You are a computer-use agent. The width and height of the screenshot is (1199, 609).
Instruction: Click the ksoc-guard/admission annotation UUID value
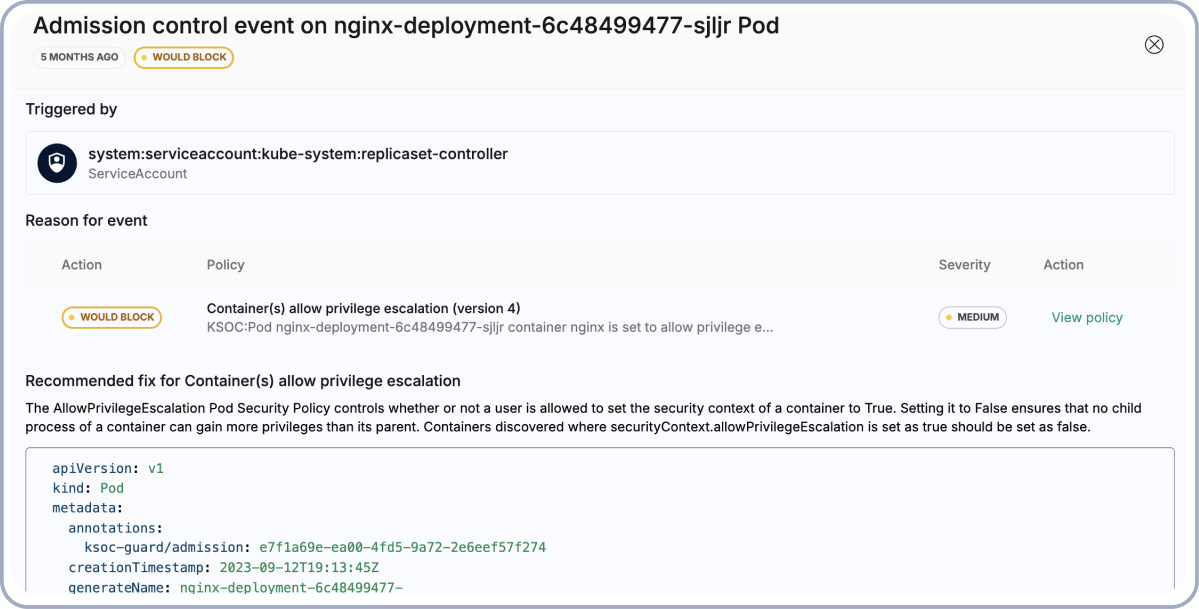click(x=402, y=547)
